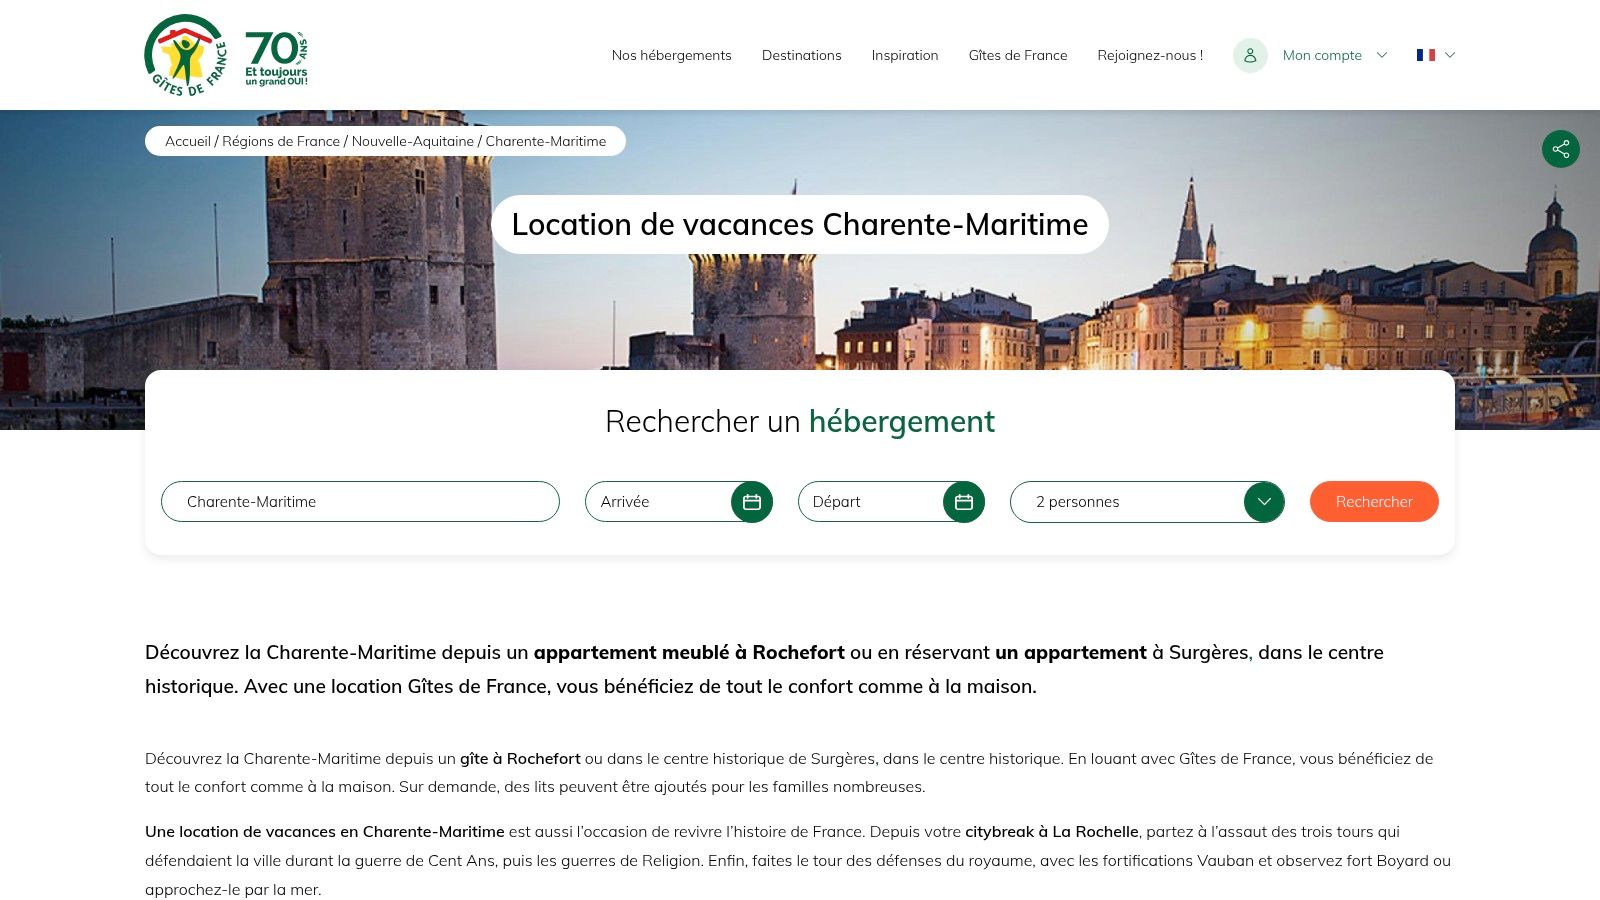This screenshot has width=1600, height=900.
Task: Open Nouvelle-Aquitaine breadcrumb link
Action: pyautogui.click(x=413, y=141)
